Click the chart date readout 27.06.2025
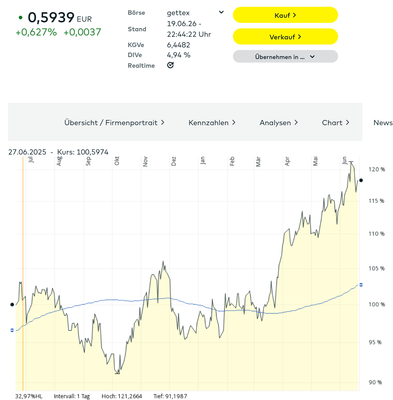This screenshot has height=400, width=393. [27, 152]
